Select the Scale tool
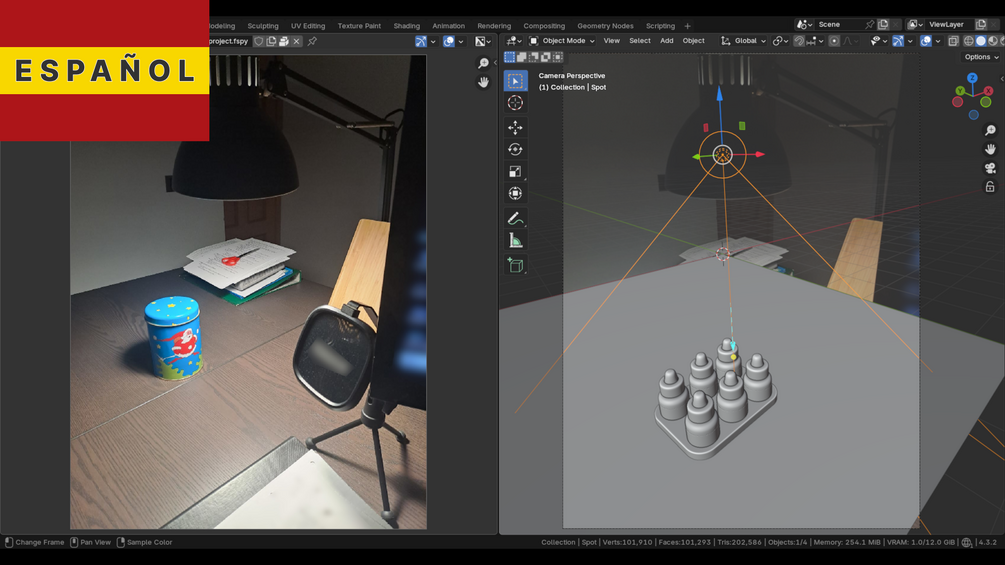This screenshot has width=1005, height=565. tap(515, 171)
